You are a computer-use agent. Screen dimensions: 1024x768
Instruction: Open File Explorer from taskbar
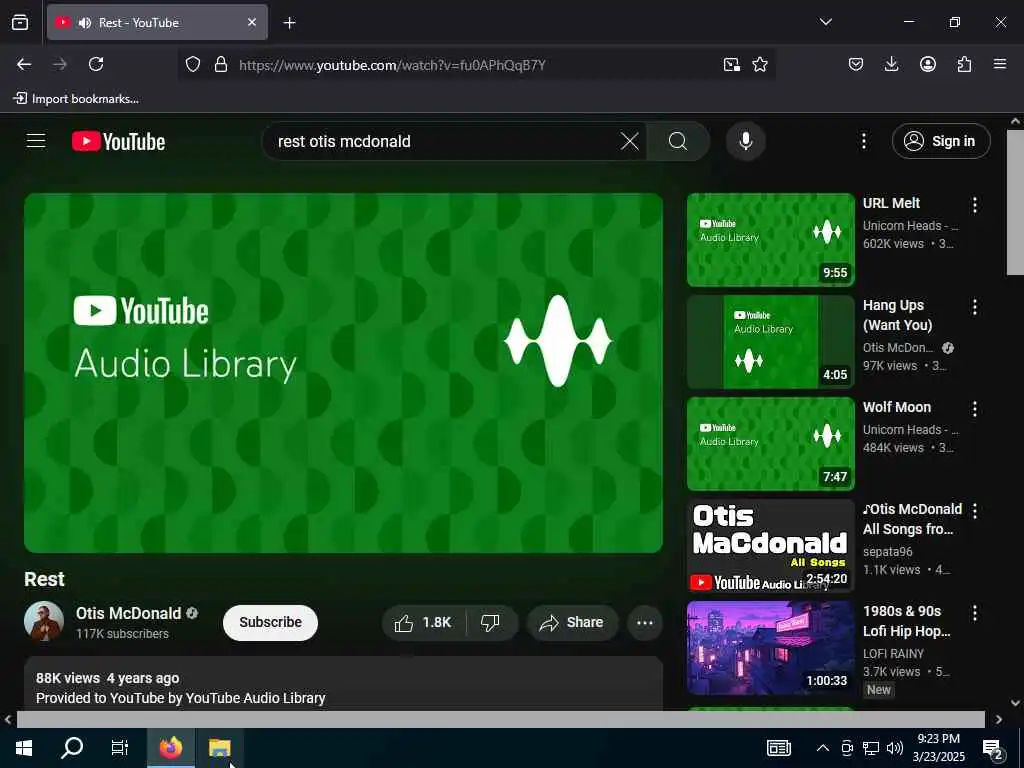tap(219, 748)
